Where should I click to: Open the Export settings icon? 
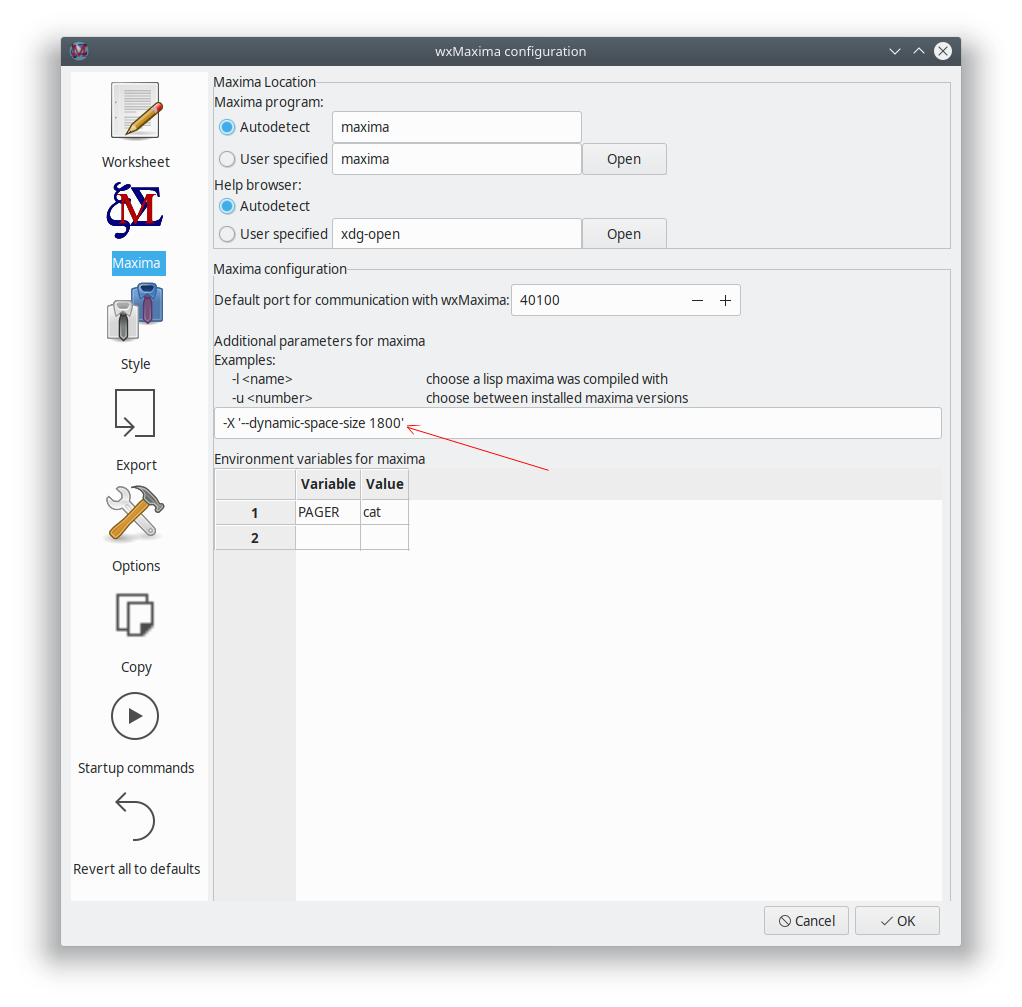(135, 413)
